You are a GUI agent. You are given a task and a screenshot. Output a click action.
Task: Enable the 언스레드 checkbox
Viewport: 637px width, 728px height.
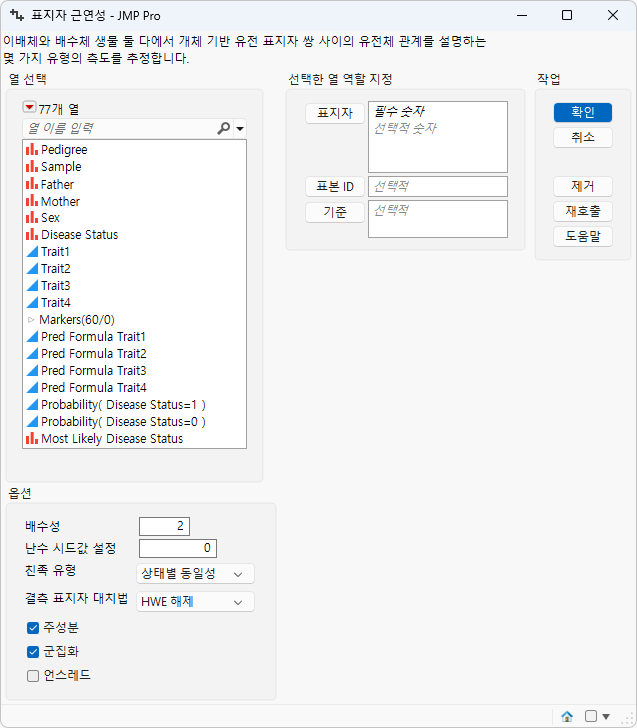(32, 676)
